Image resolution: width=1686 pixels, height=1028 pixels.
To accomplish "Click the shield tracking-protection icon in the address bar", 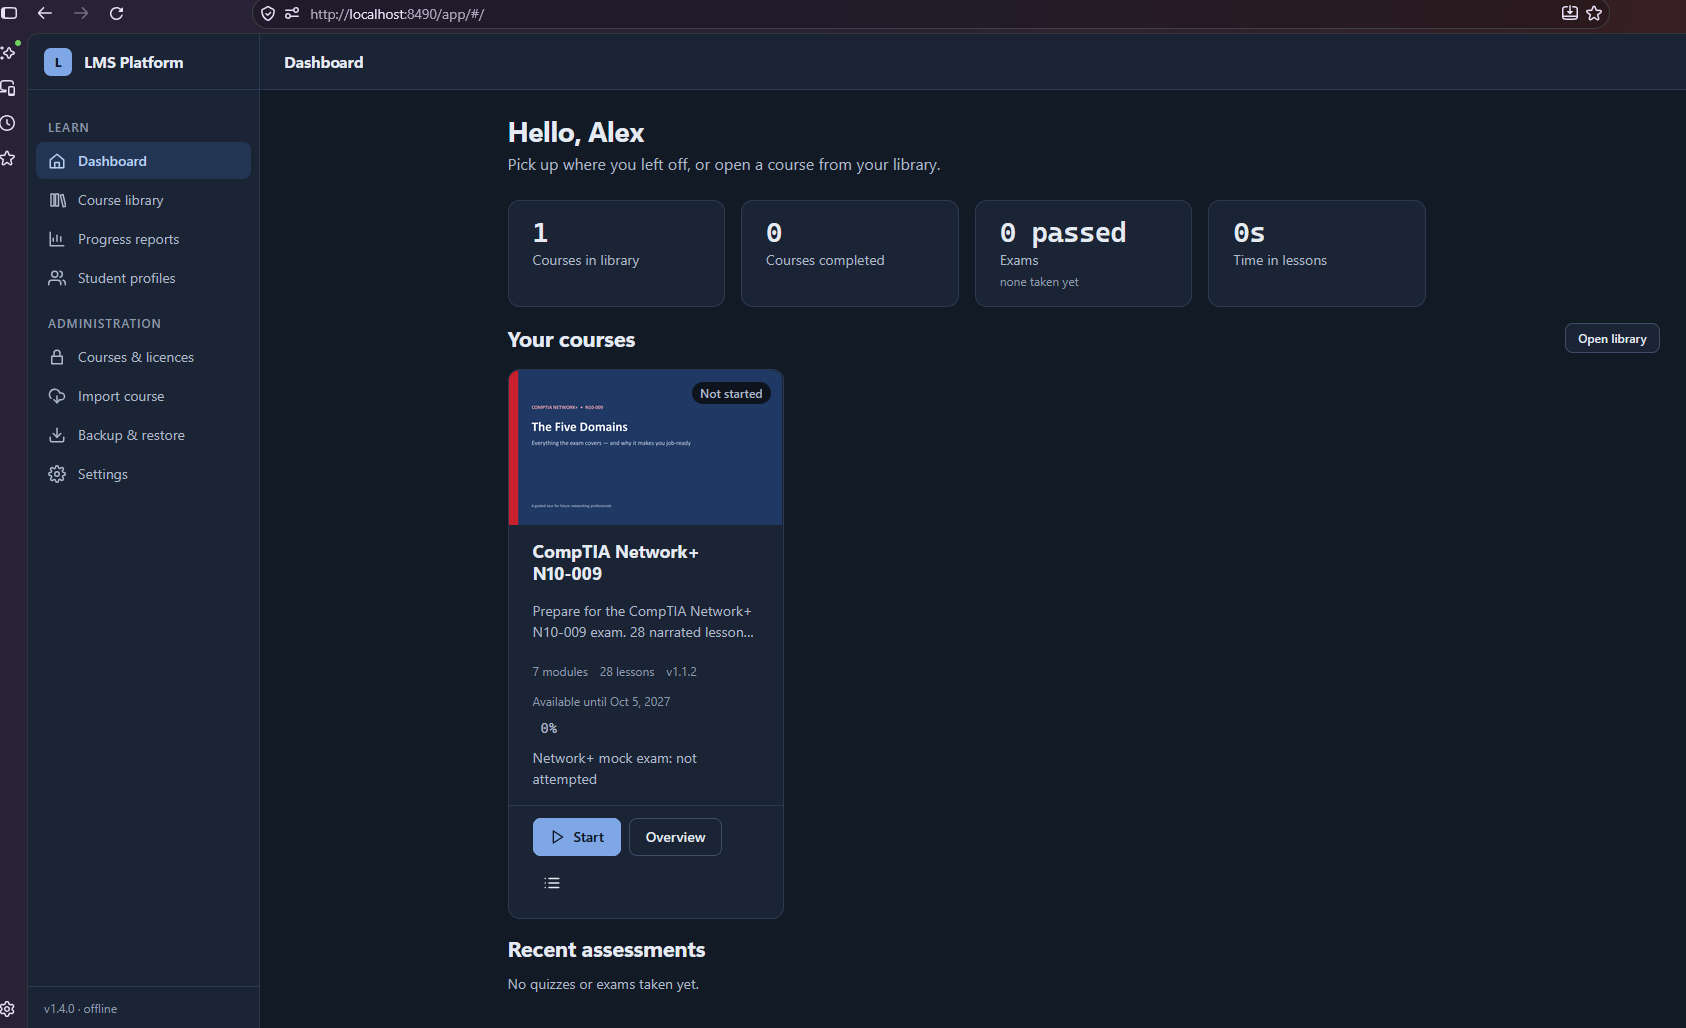I will click(268, 14).
